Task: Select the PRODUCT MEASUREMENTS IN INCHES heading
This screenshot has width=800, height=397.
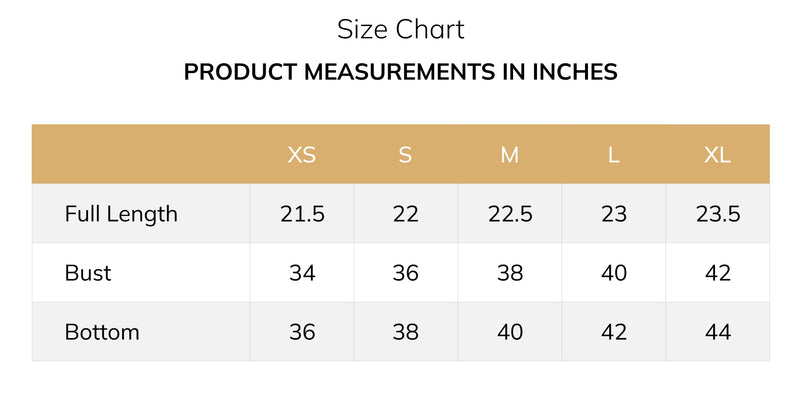Action: (x=401, y=72)
